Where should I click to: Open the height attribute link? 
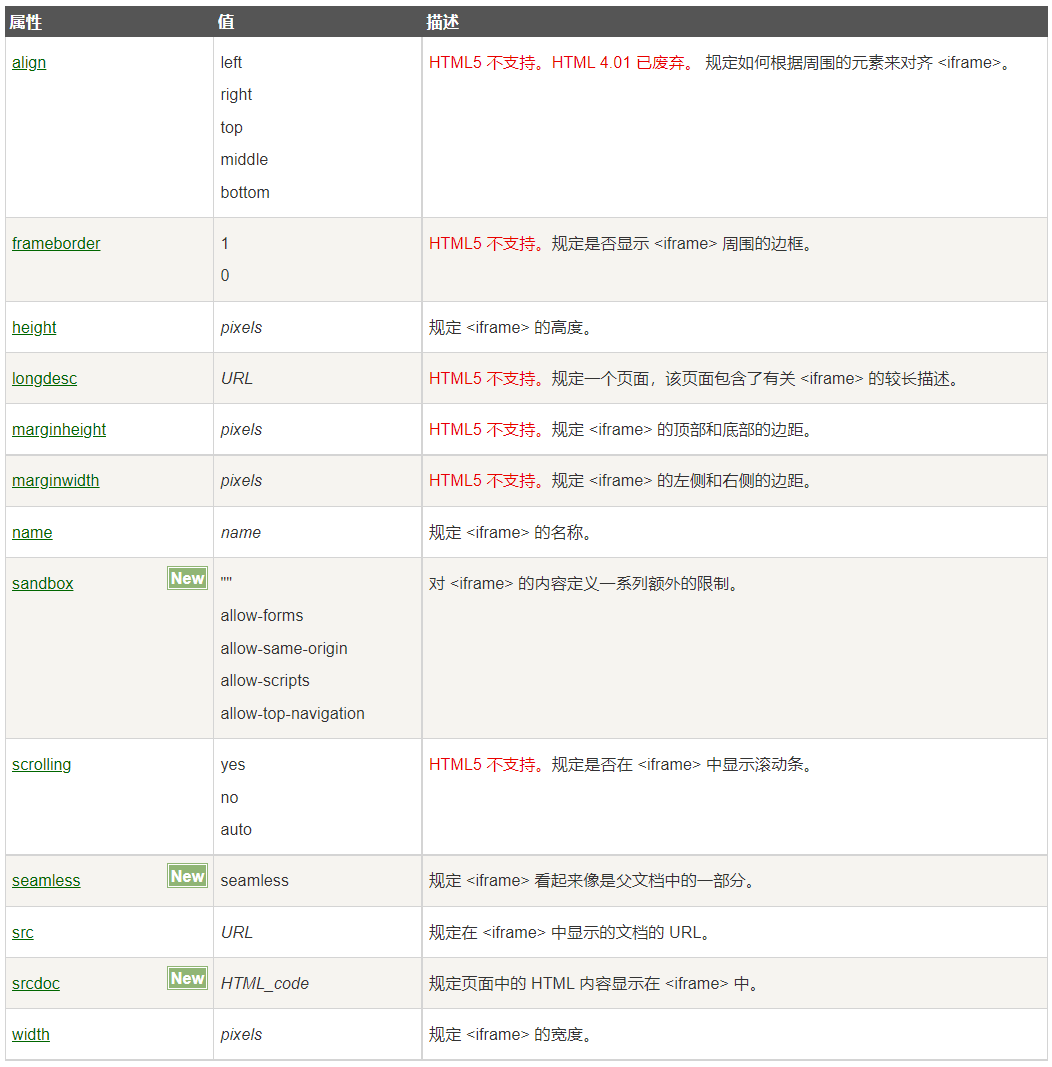(x=33, y=327)
